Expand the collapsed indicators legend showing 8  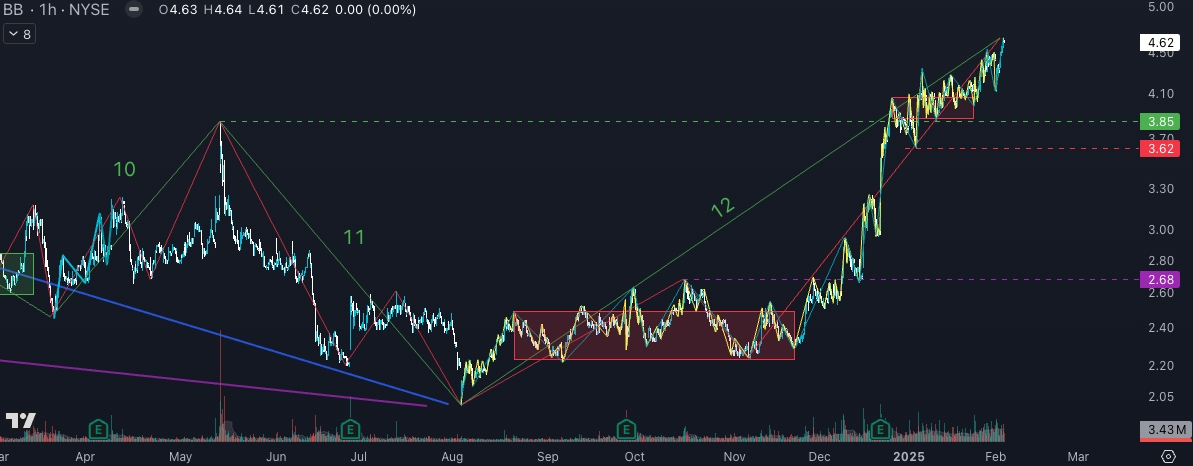click(18, 34)
